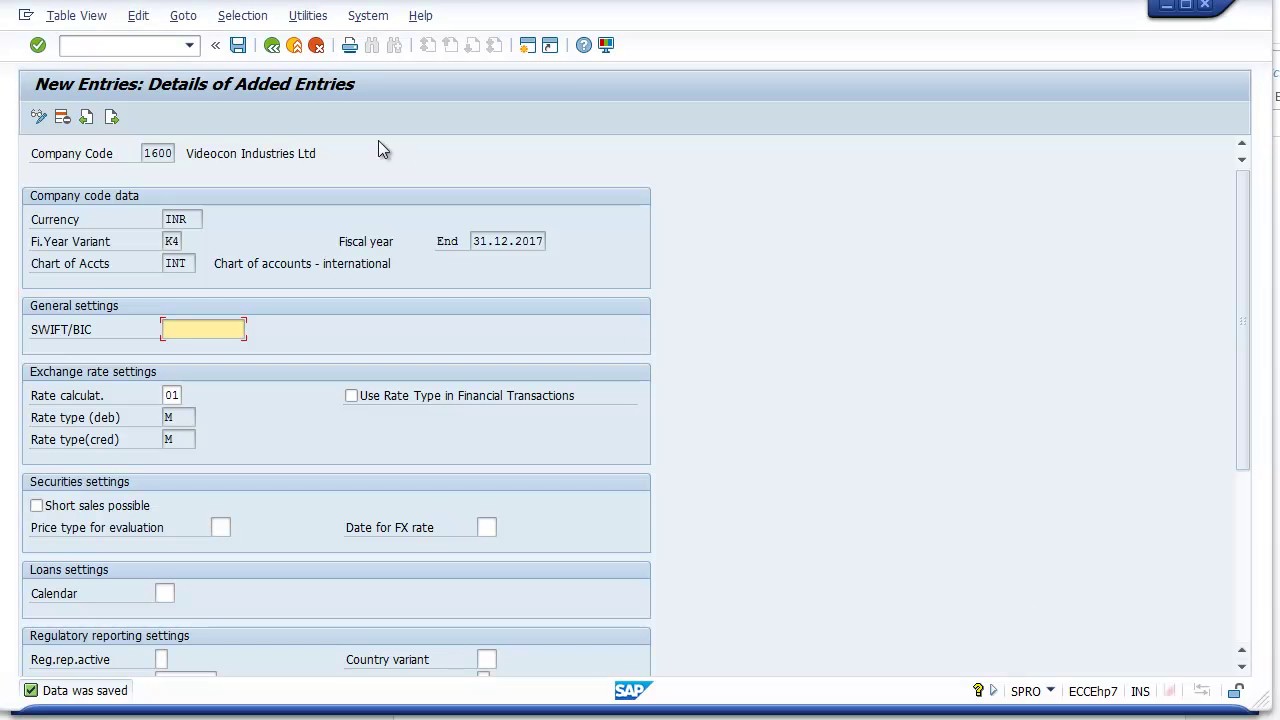Image resolution: width=1280 pixels, height=720 pixels.
Task: Open the Help menu
Action: pyautogui.click(x=420, y=15)
